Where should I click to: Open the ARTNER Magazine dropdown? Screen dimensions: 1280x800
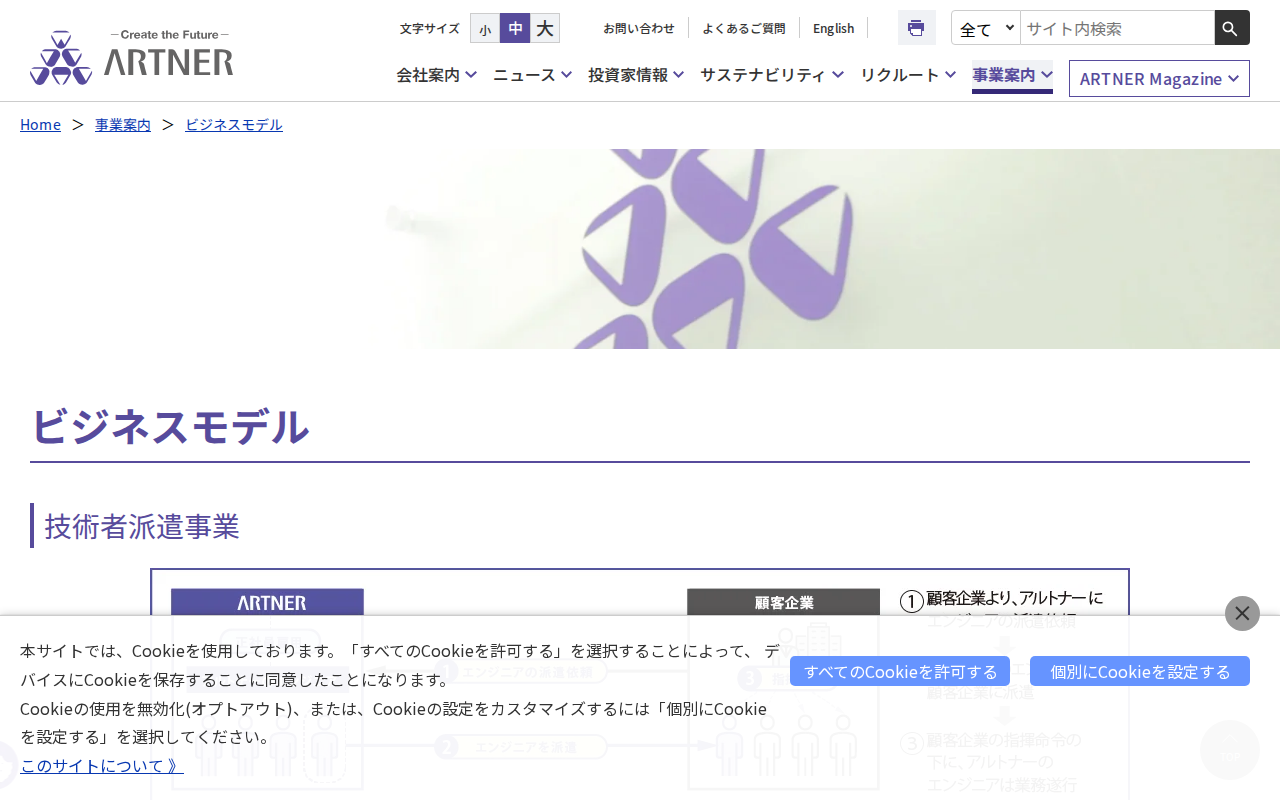pyautogui.click(x=1159, y=78)
